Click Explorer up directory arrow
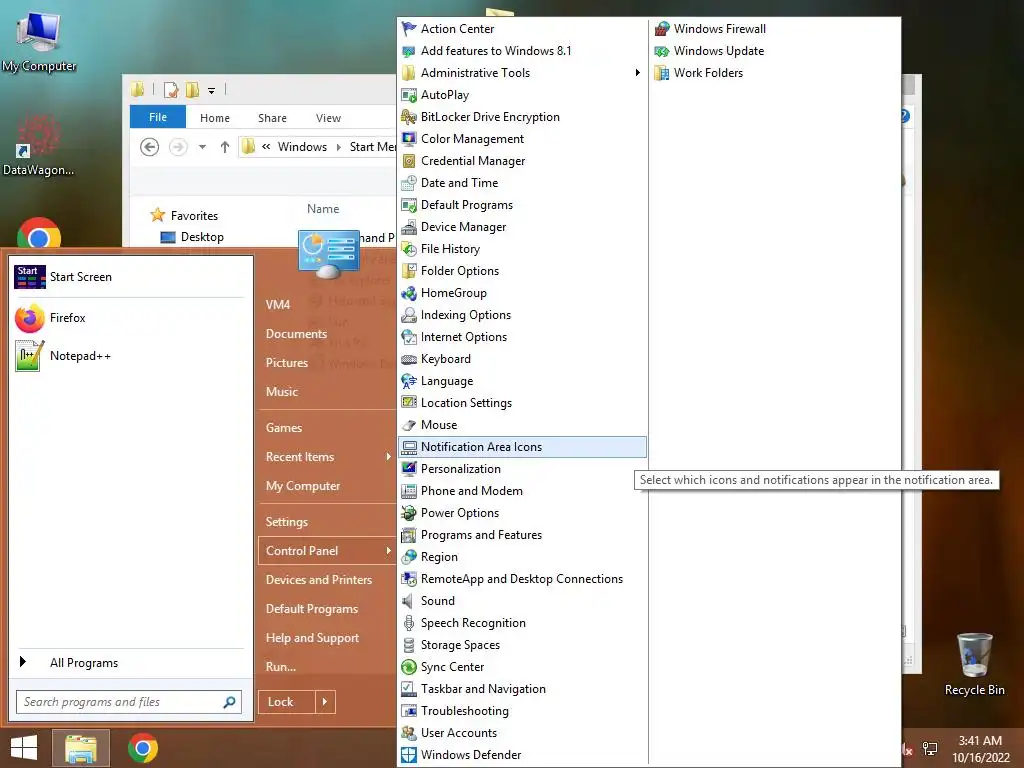This screenshot has height=768, width=1024. click(x=225, y=147)
